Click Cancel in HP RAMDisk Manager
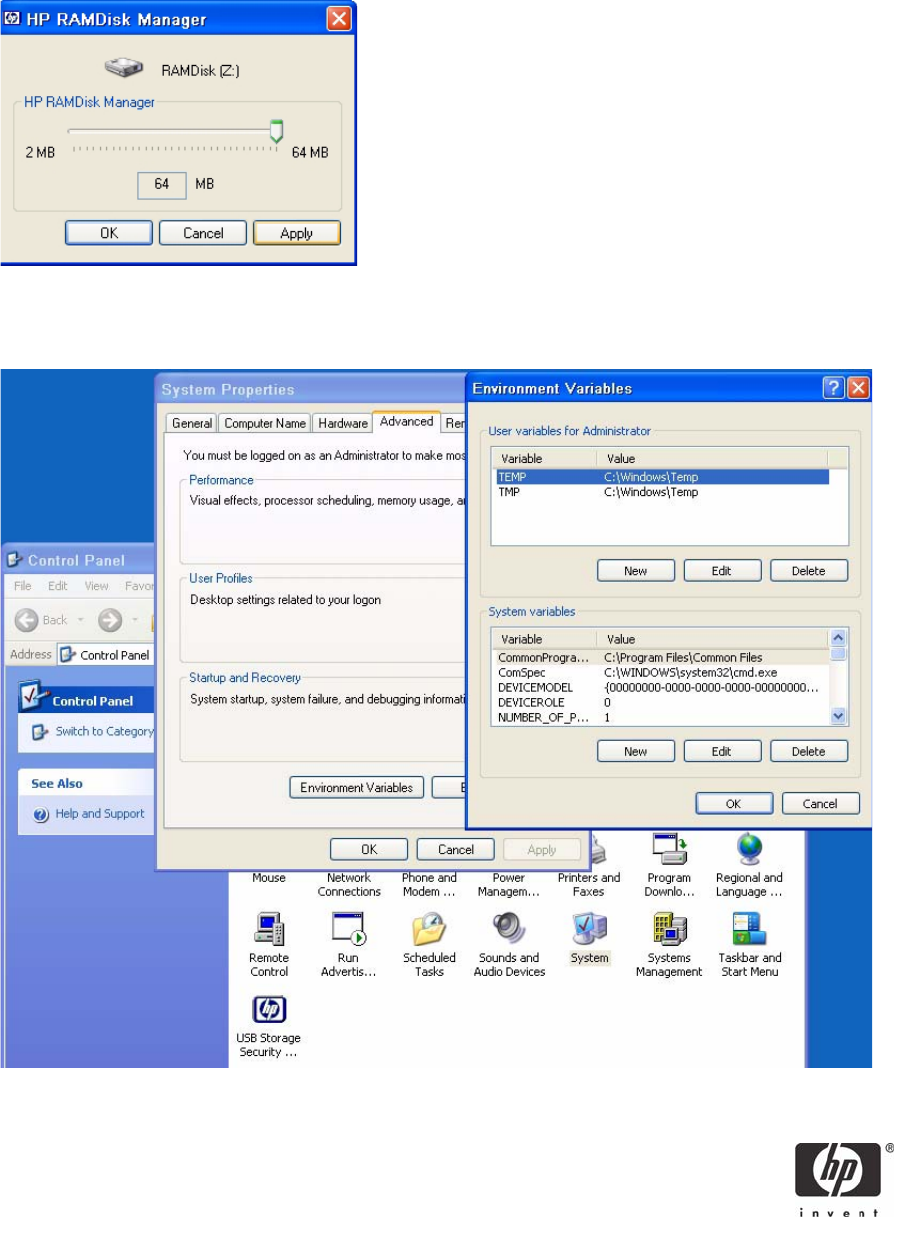This screenshot has width=897, height=1233. [203, 233]
